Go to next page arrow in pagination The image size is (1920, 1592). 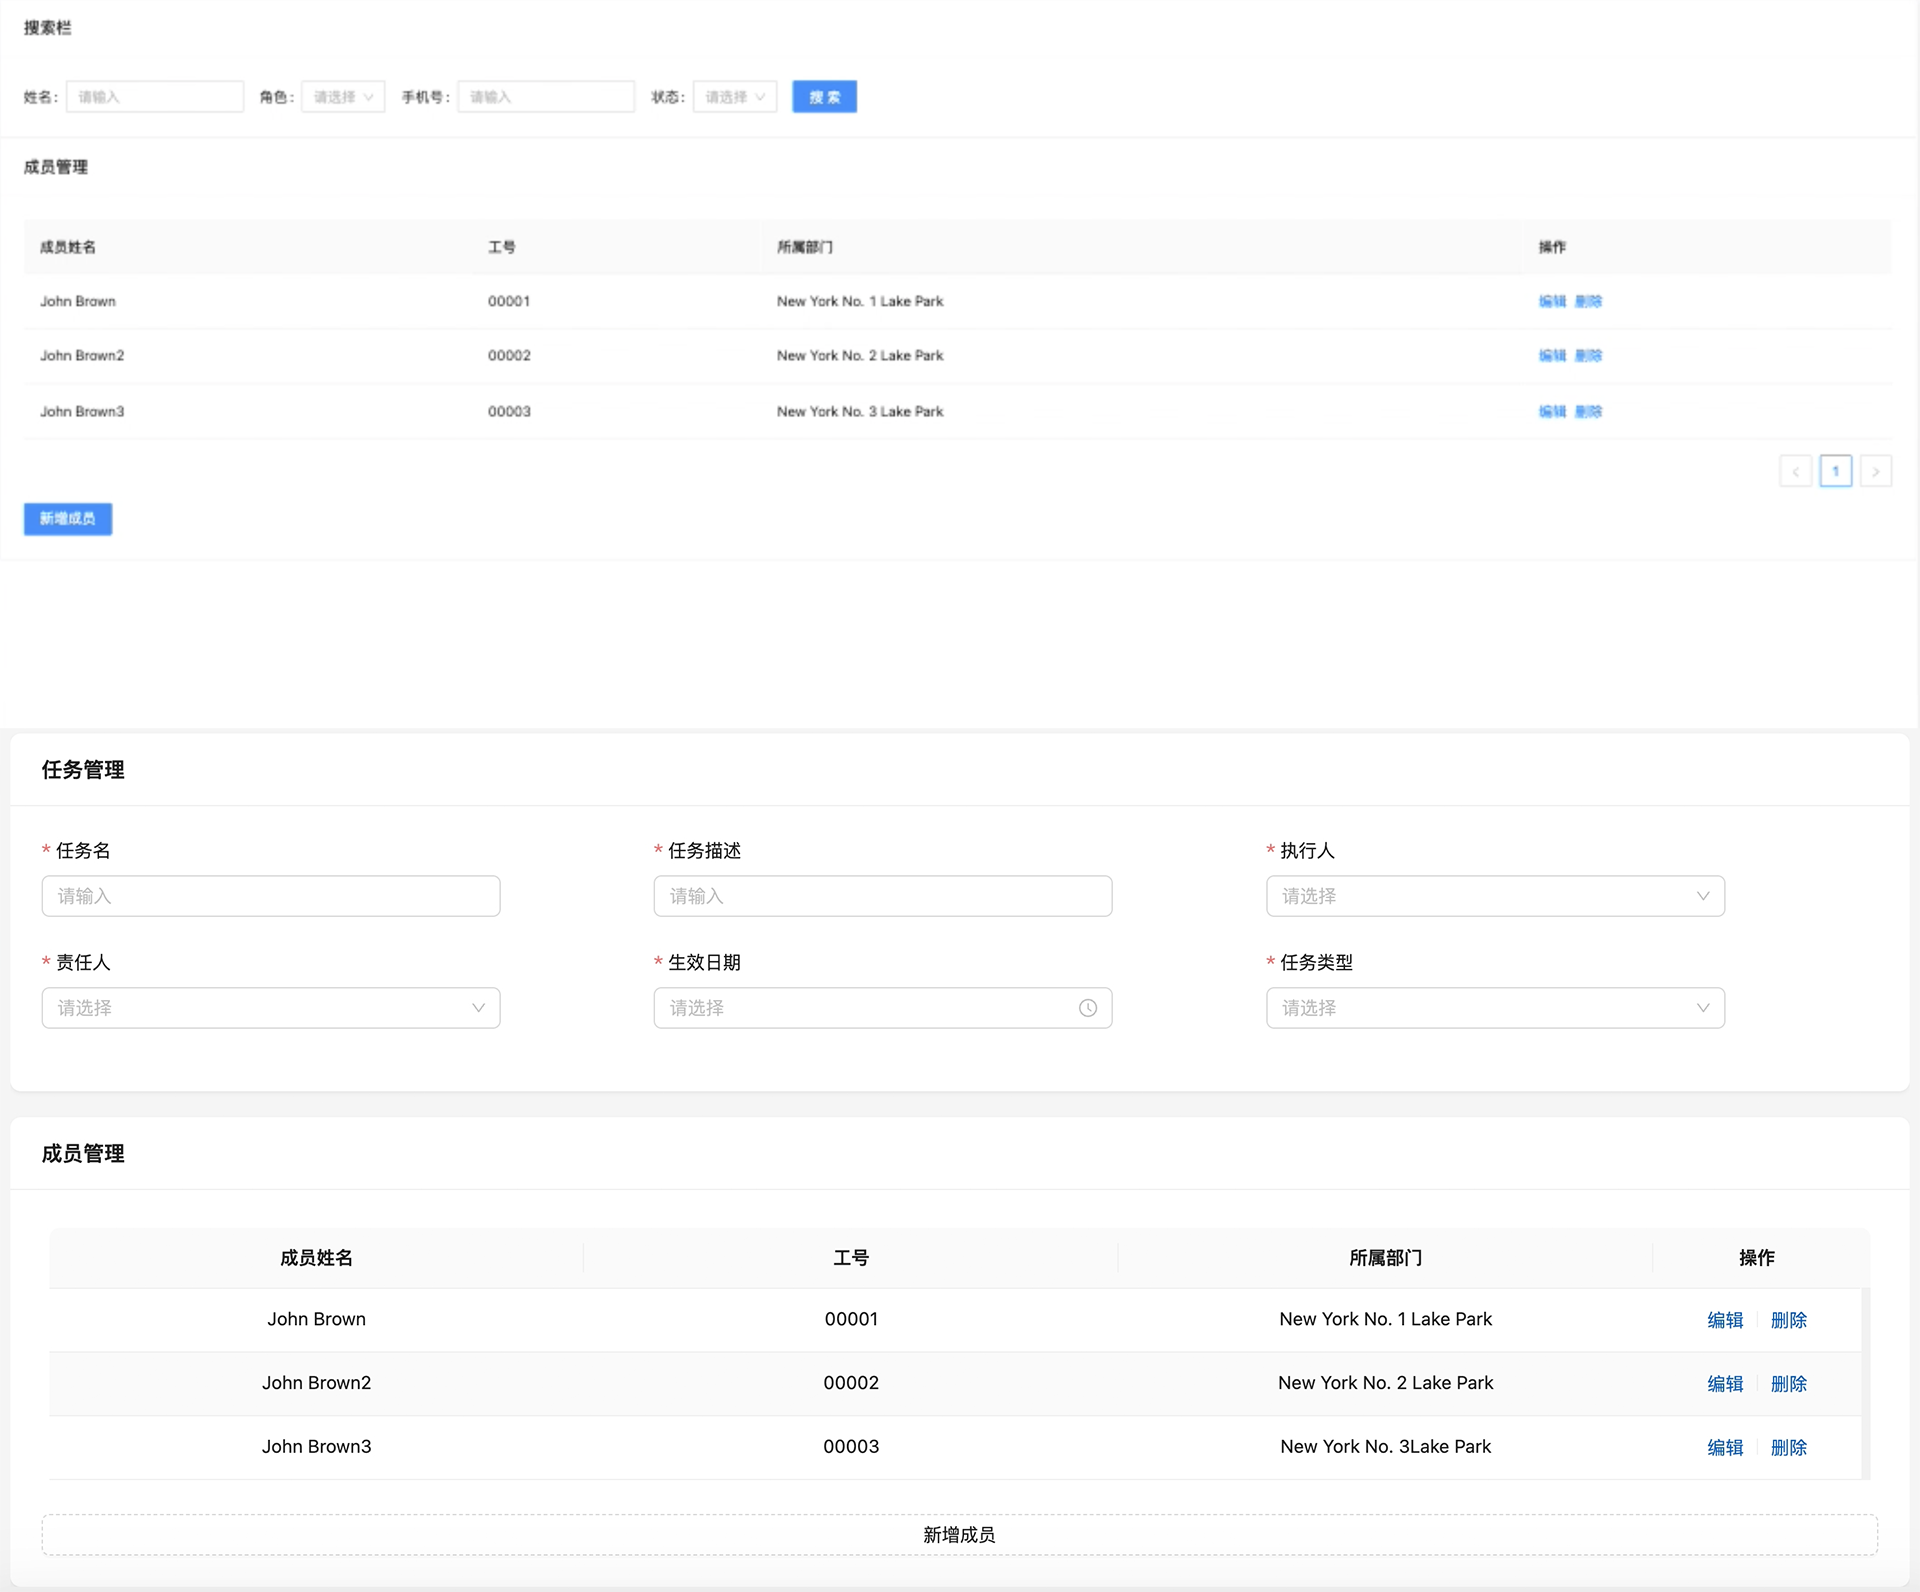(x=1875, y=471)
